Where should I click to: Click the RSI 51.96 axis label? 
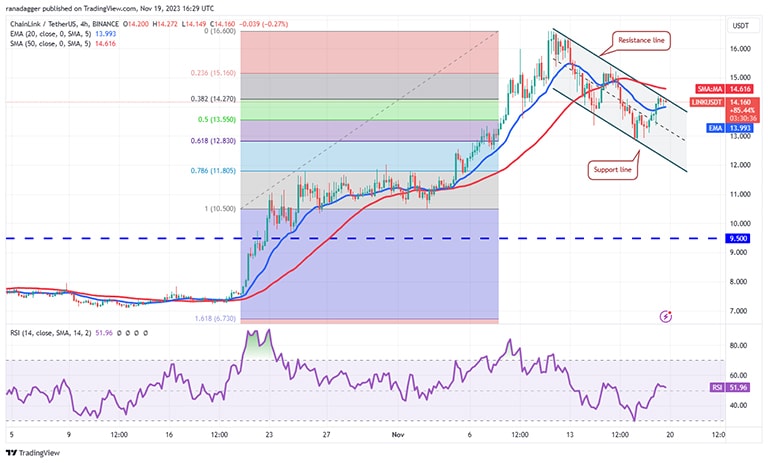[729, 387]
